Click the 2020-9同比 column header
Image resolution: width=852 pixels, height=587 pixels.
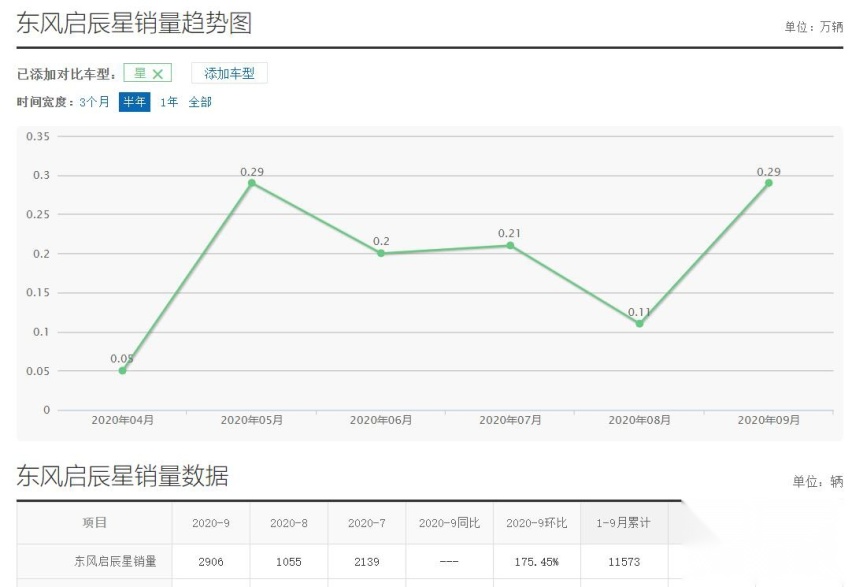point(449,523)
